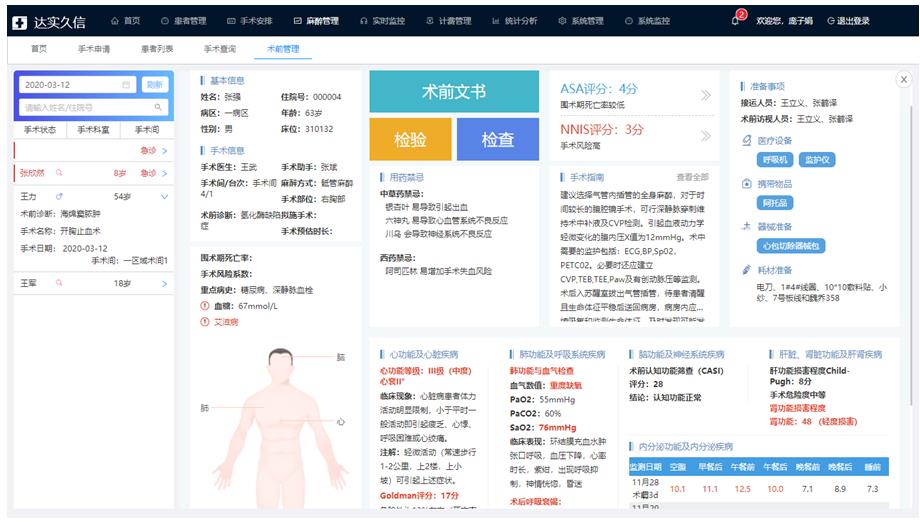This screenshot has height=524, width=920.
Task: Expand the 王军 patient row arrow
Action: (x=165, y=284)
